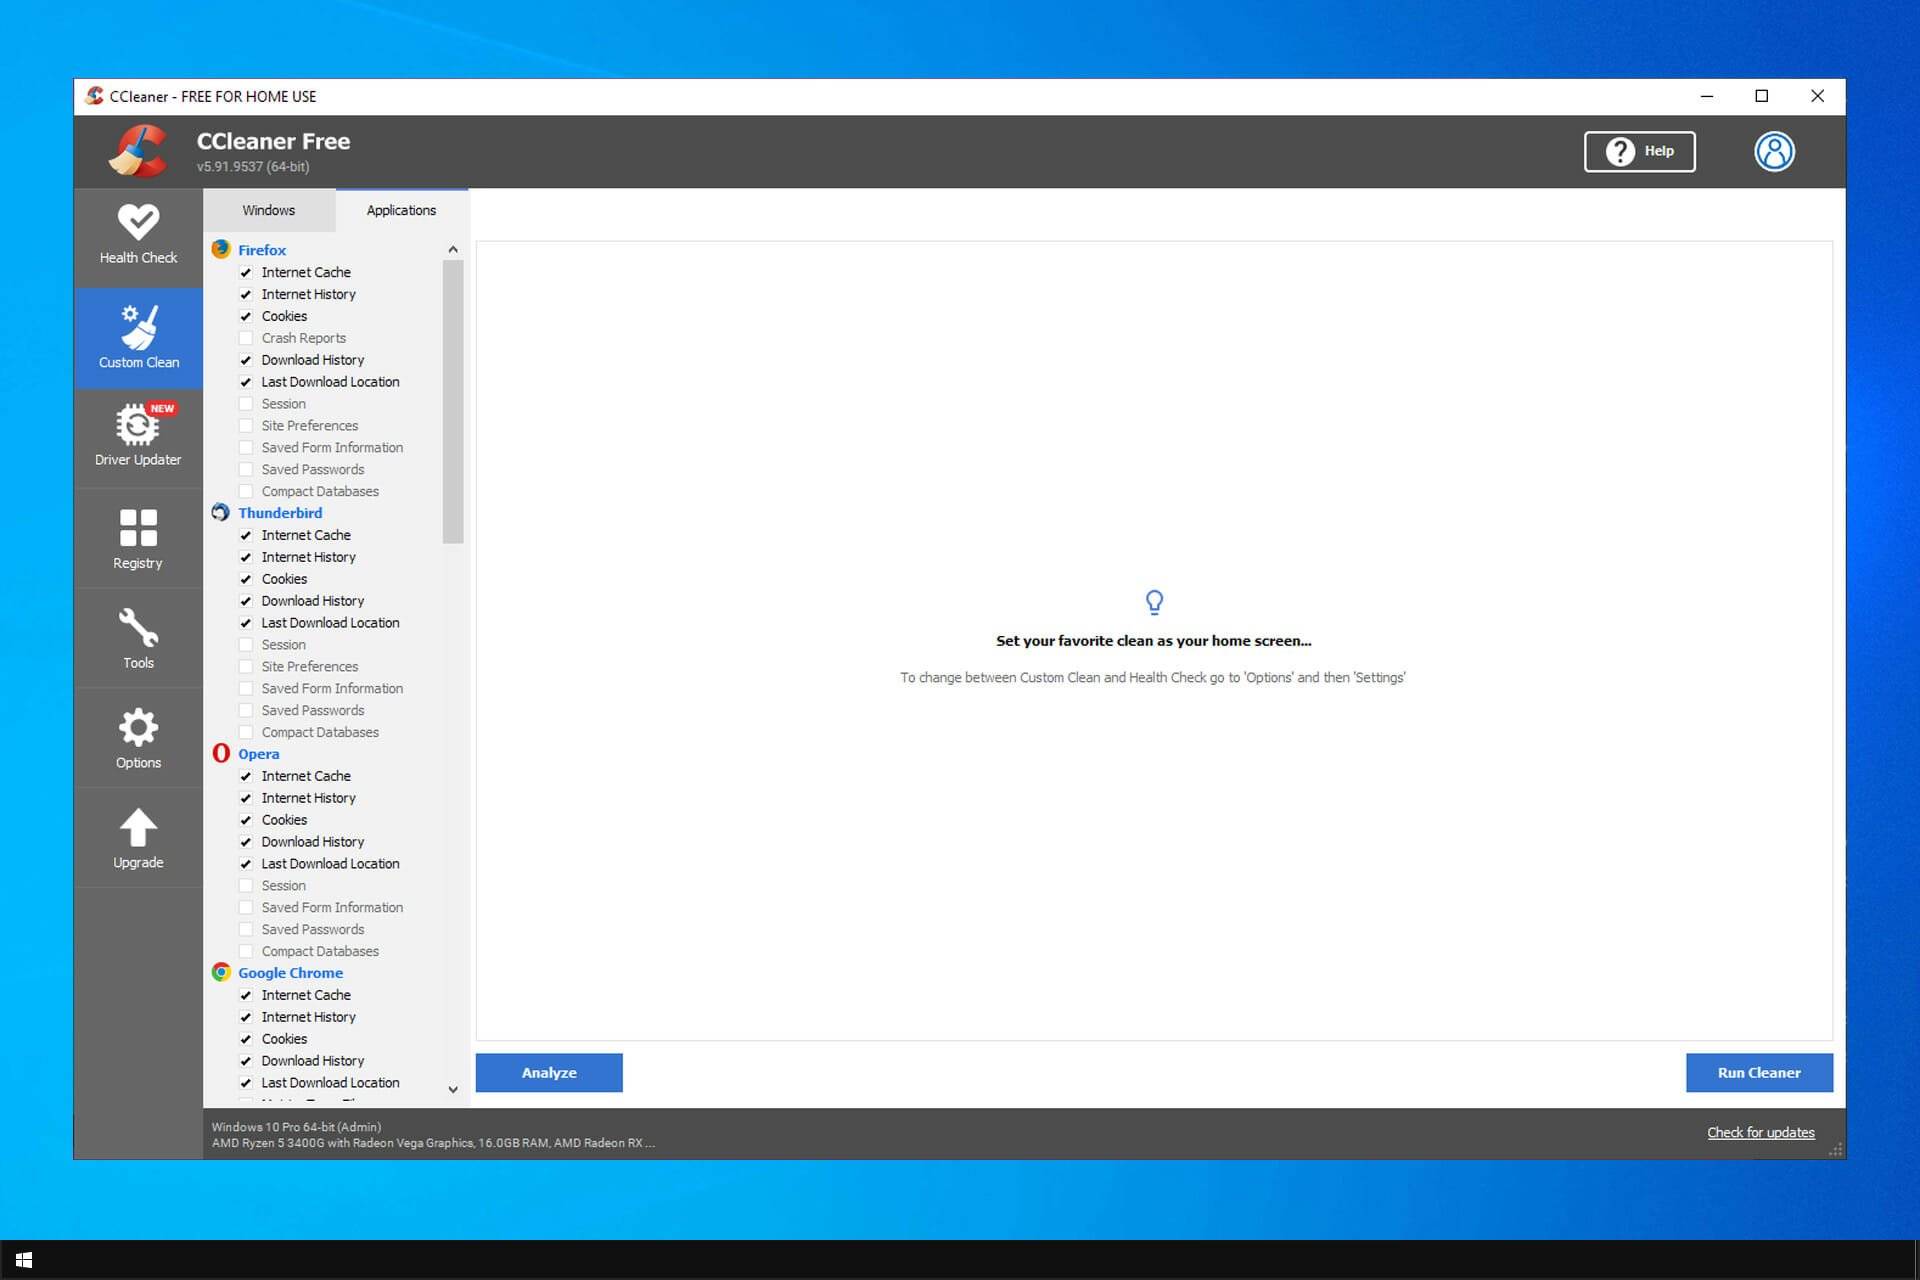The height and width of the screenshot is (1280, 1920).
Task: Select the Google Chrome group header
Action: click(290, 973)
